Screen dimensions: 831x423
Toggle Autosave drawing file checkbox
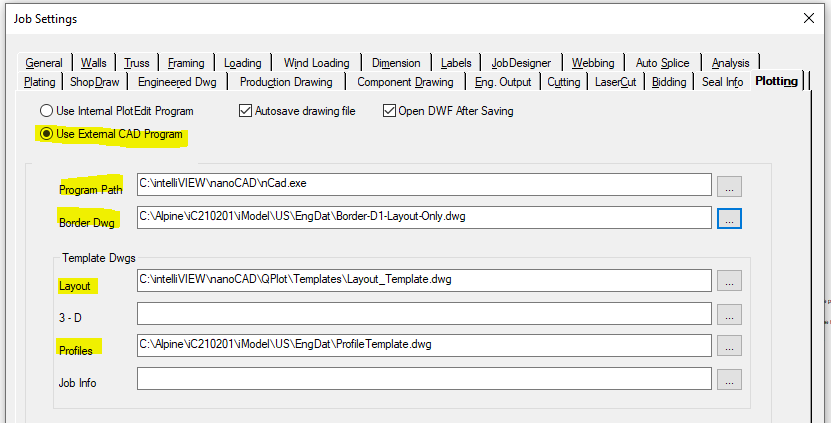(246, 111)
